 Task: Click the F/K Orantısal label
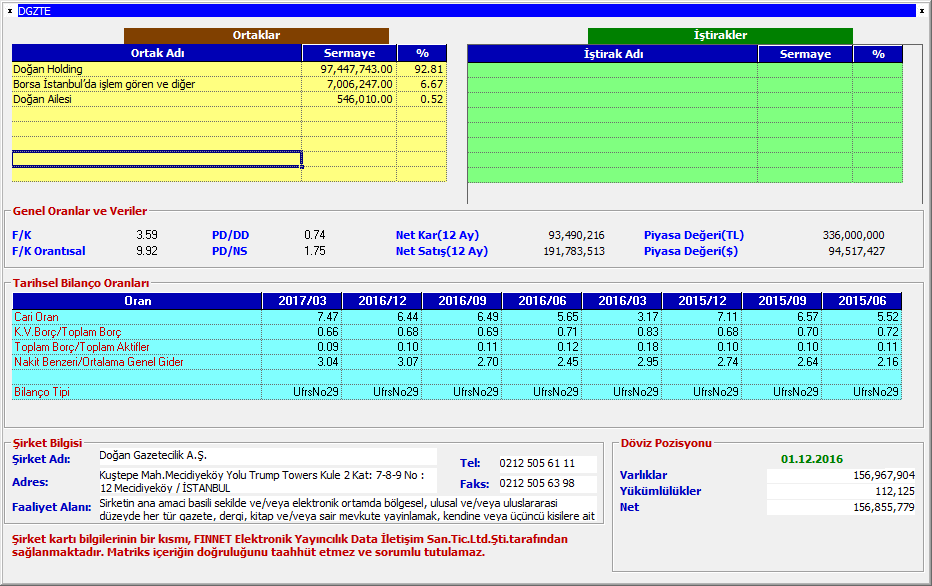point(49,251)
